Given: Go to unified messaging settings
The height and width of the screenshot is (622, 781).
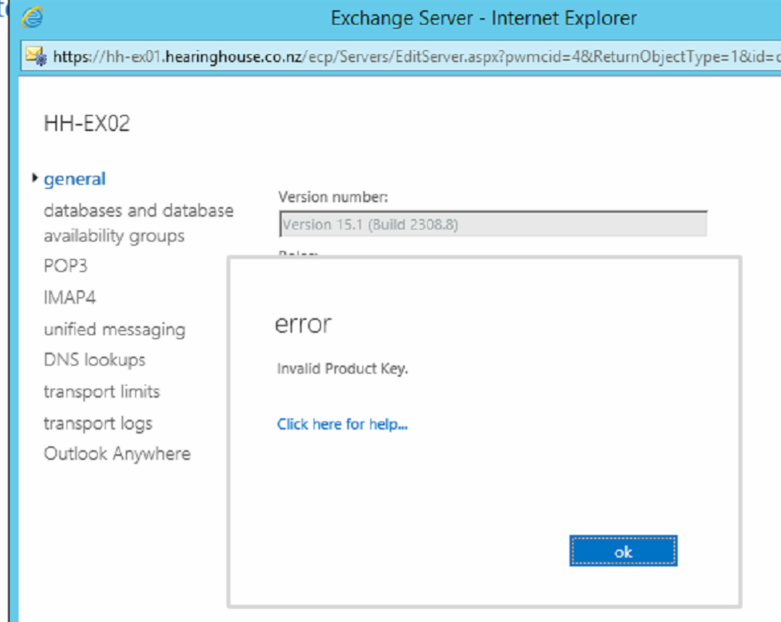Looking at the screenshot, I should 115,330.
